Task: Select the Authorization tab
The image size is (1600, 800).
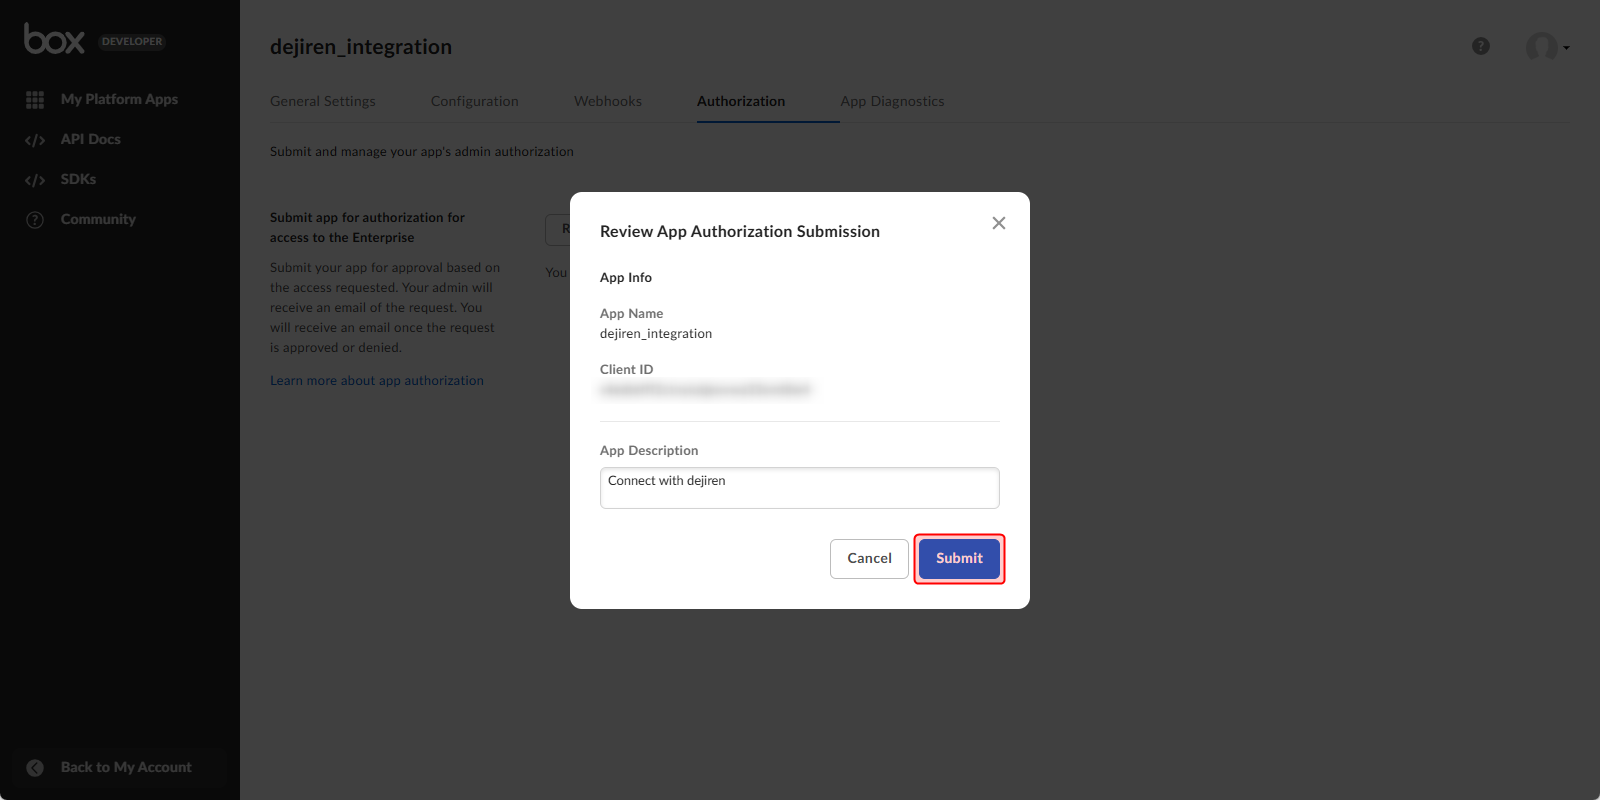Action: [741, 101]
